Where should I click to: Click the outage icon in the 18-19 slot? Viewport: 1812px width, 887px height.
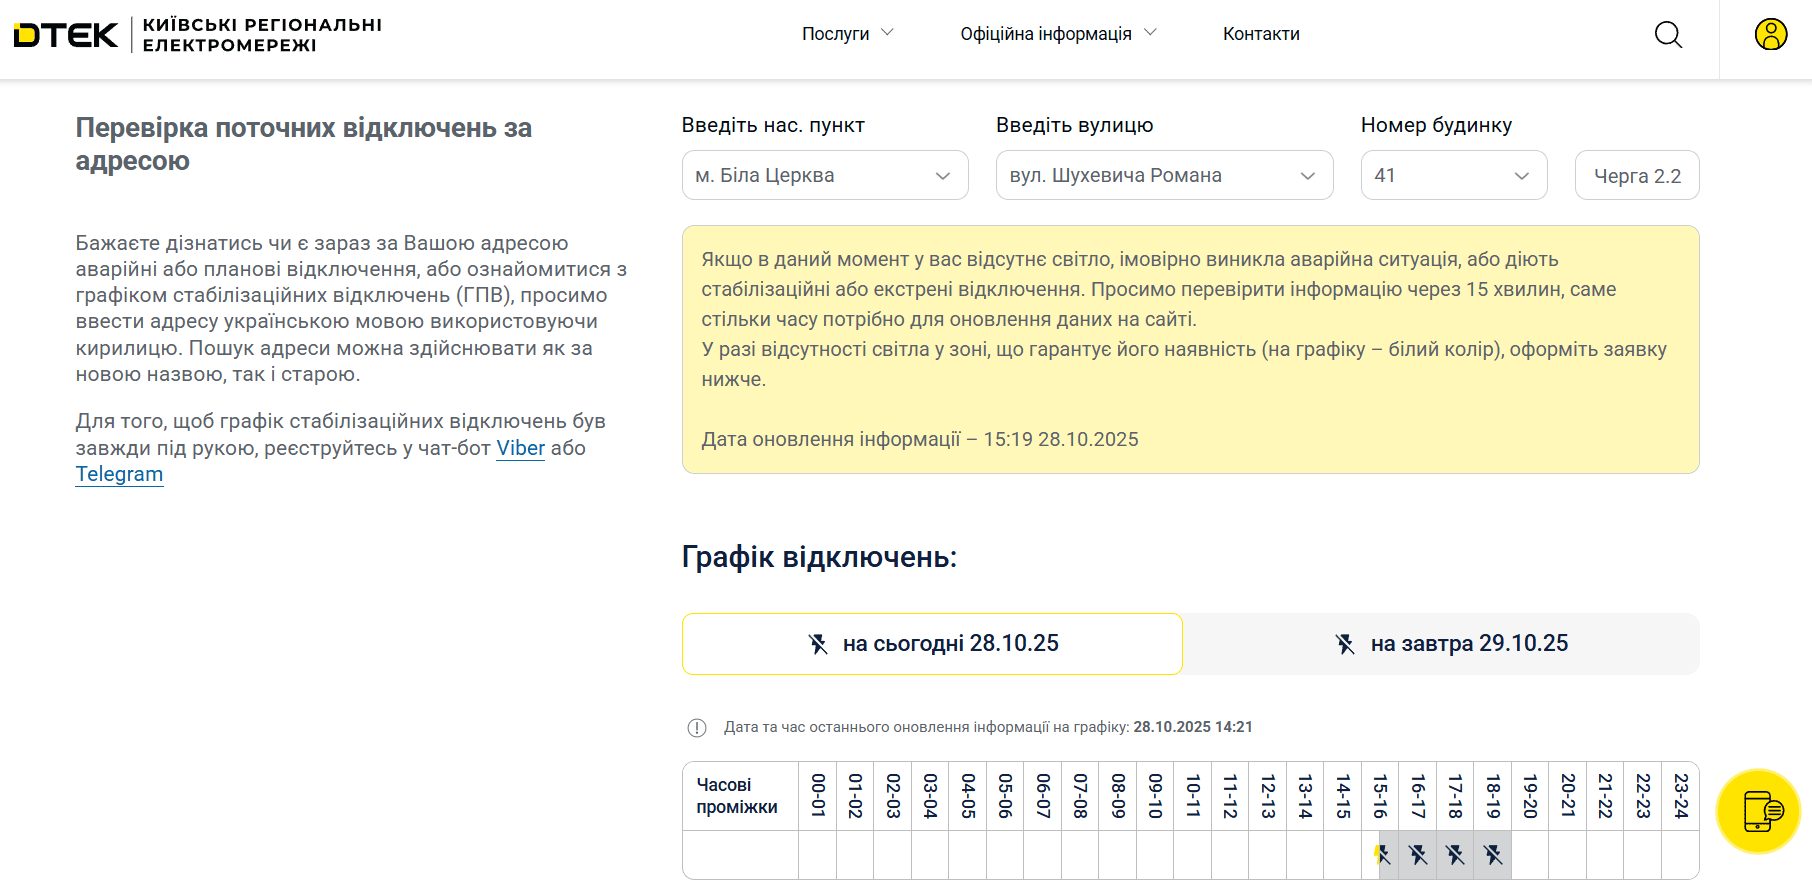[1493, 854]
